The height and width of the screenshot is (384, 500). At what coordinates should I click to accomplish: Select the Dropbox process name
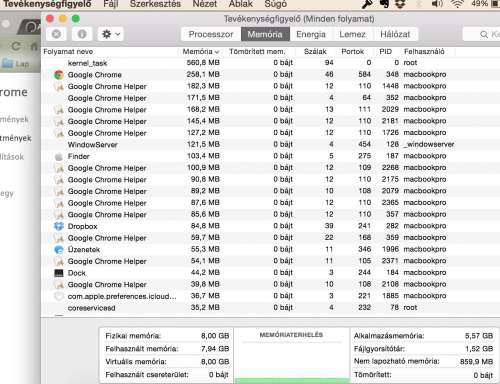[82, 226]
